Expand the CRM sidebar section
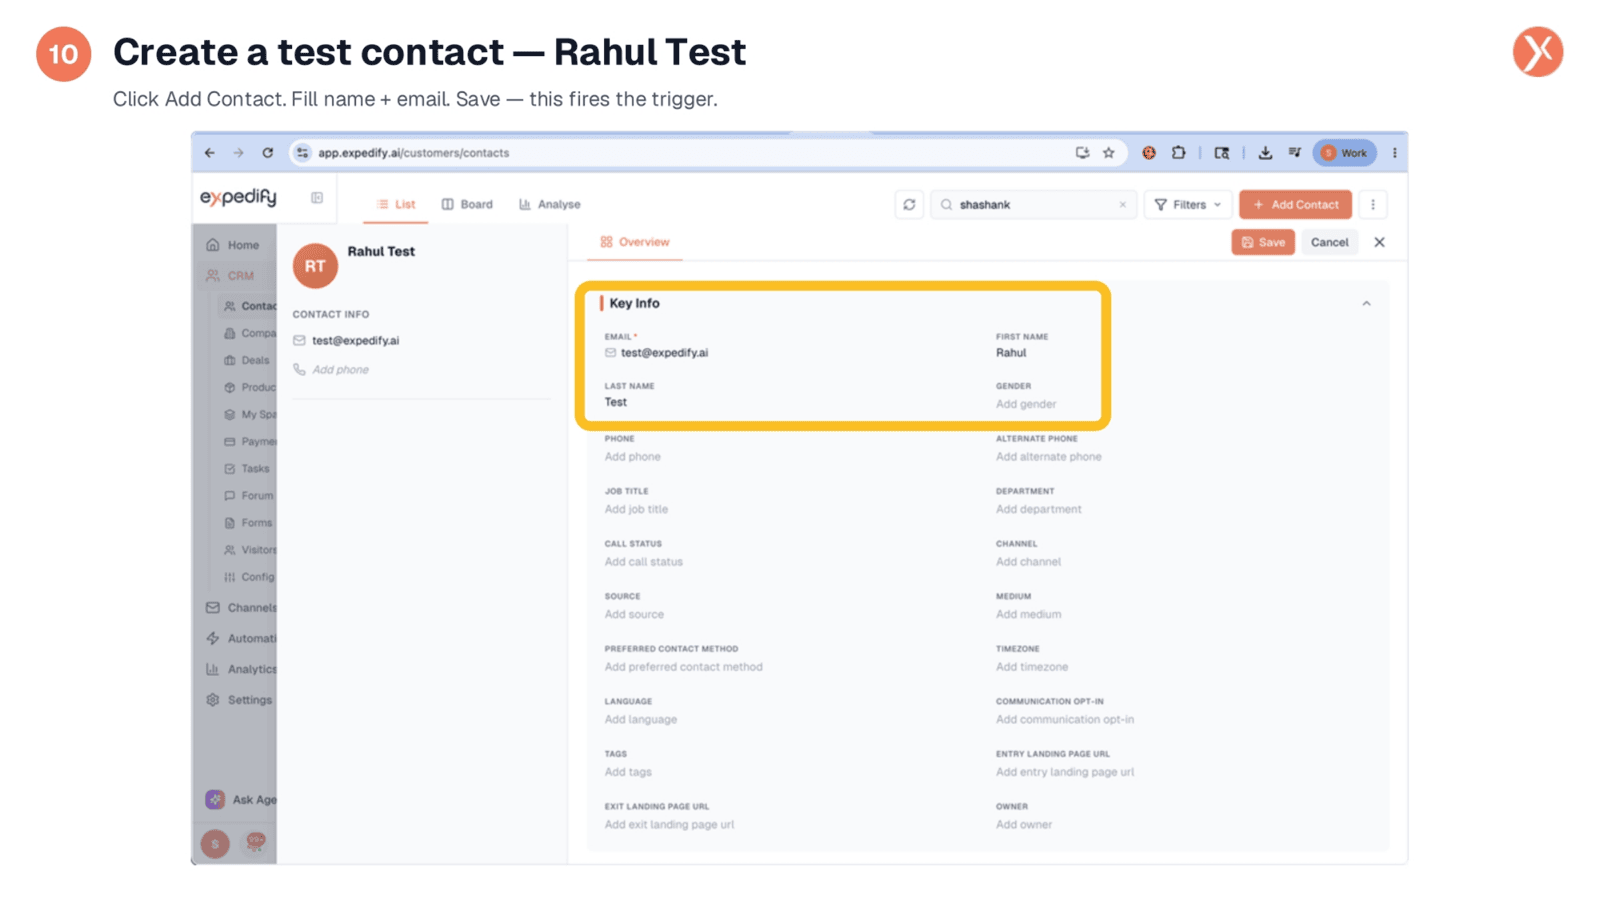 pyautogui.click(x=230, y=275)
